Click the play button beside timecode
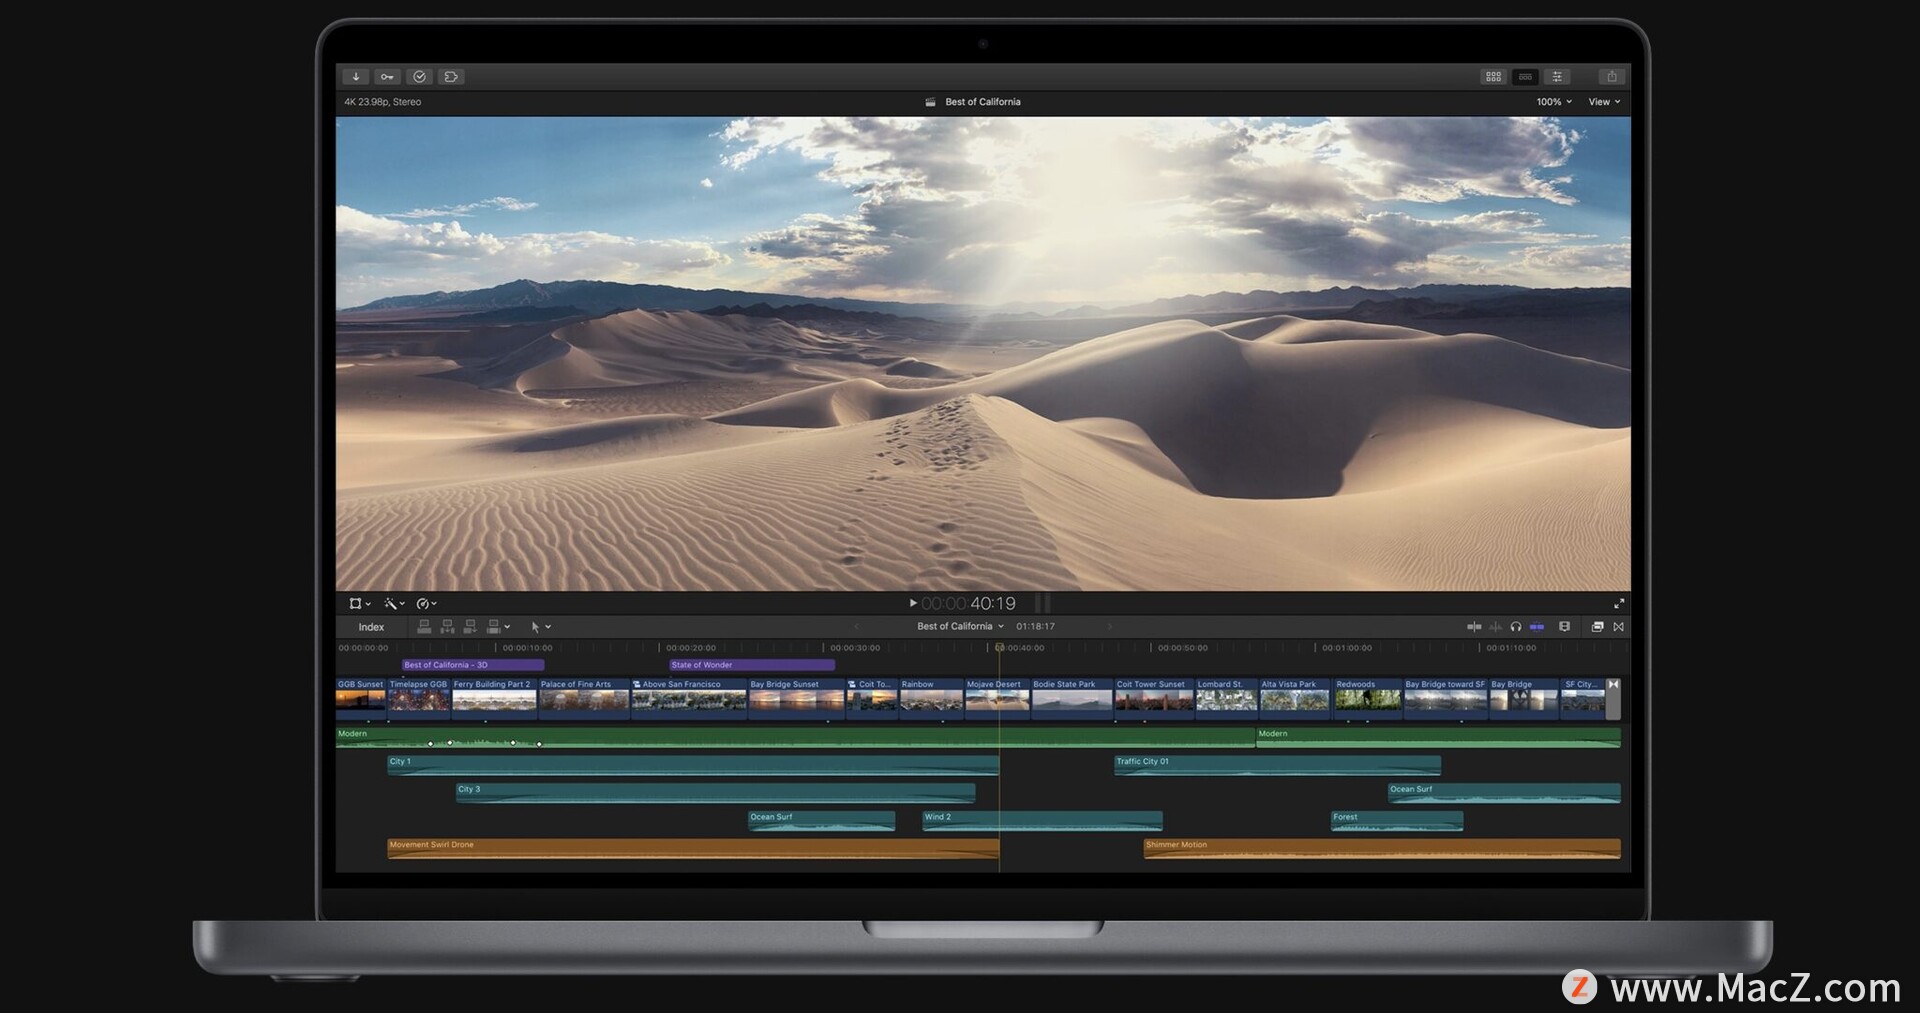Viewport: 1920px width, 1013px height. (913, 603)
